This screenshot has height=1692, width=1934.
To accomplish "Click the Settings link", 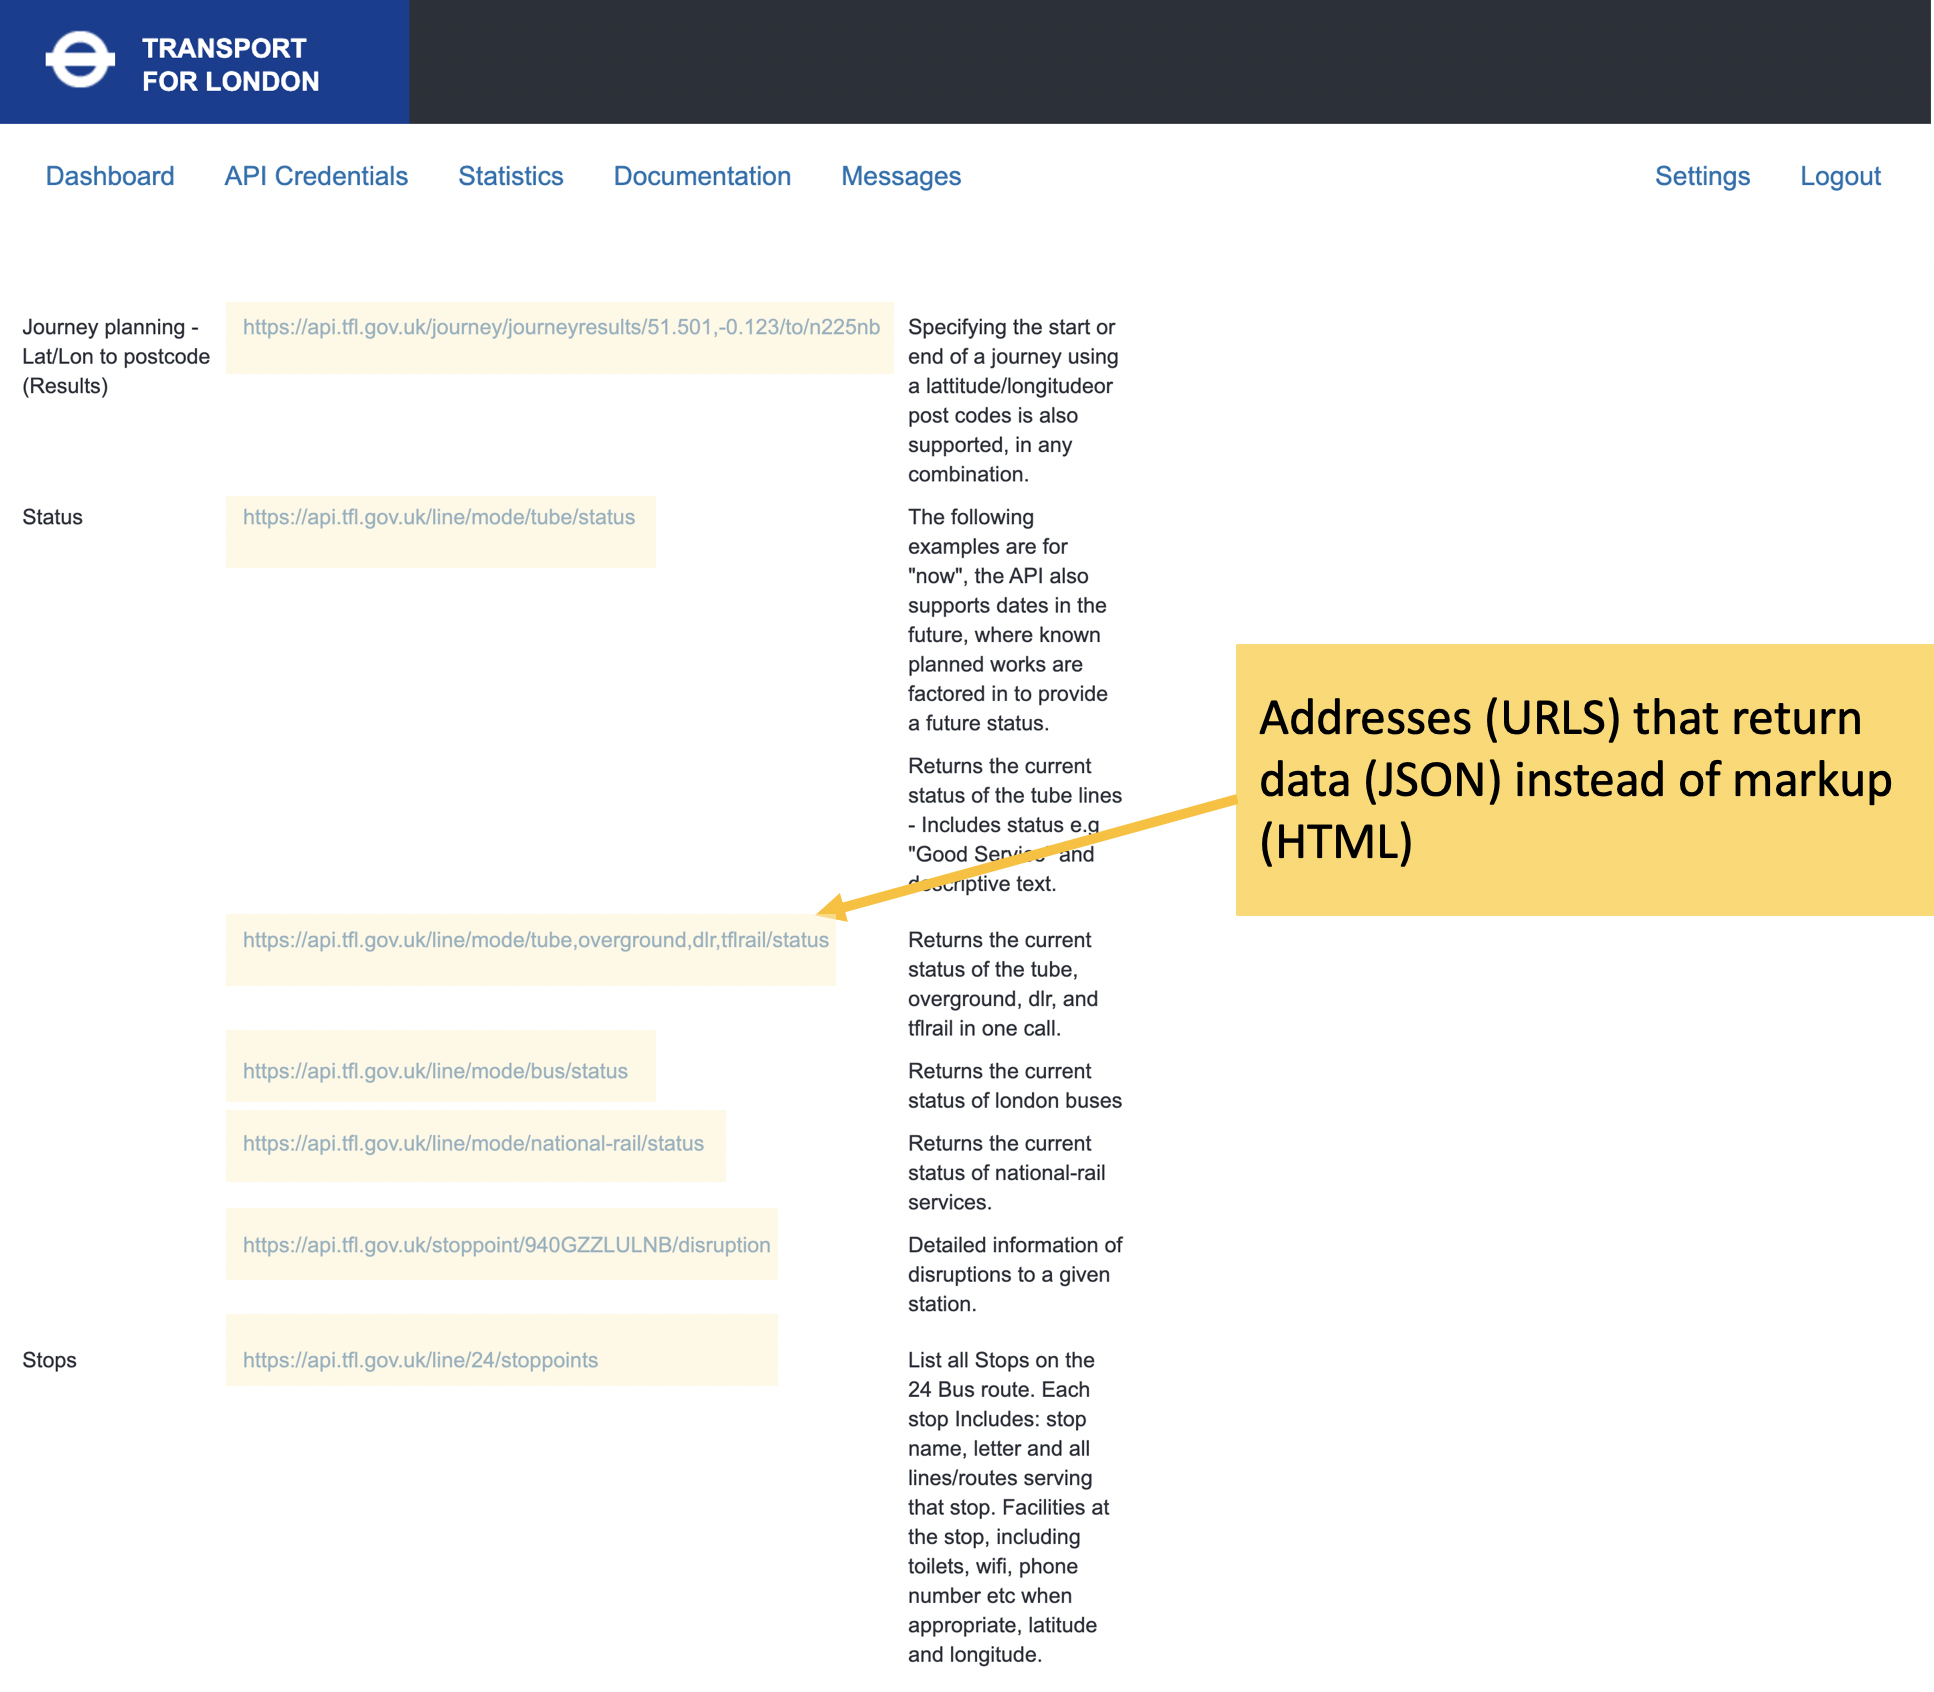I will pos(1702,176).
